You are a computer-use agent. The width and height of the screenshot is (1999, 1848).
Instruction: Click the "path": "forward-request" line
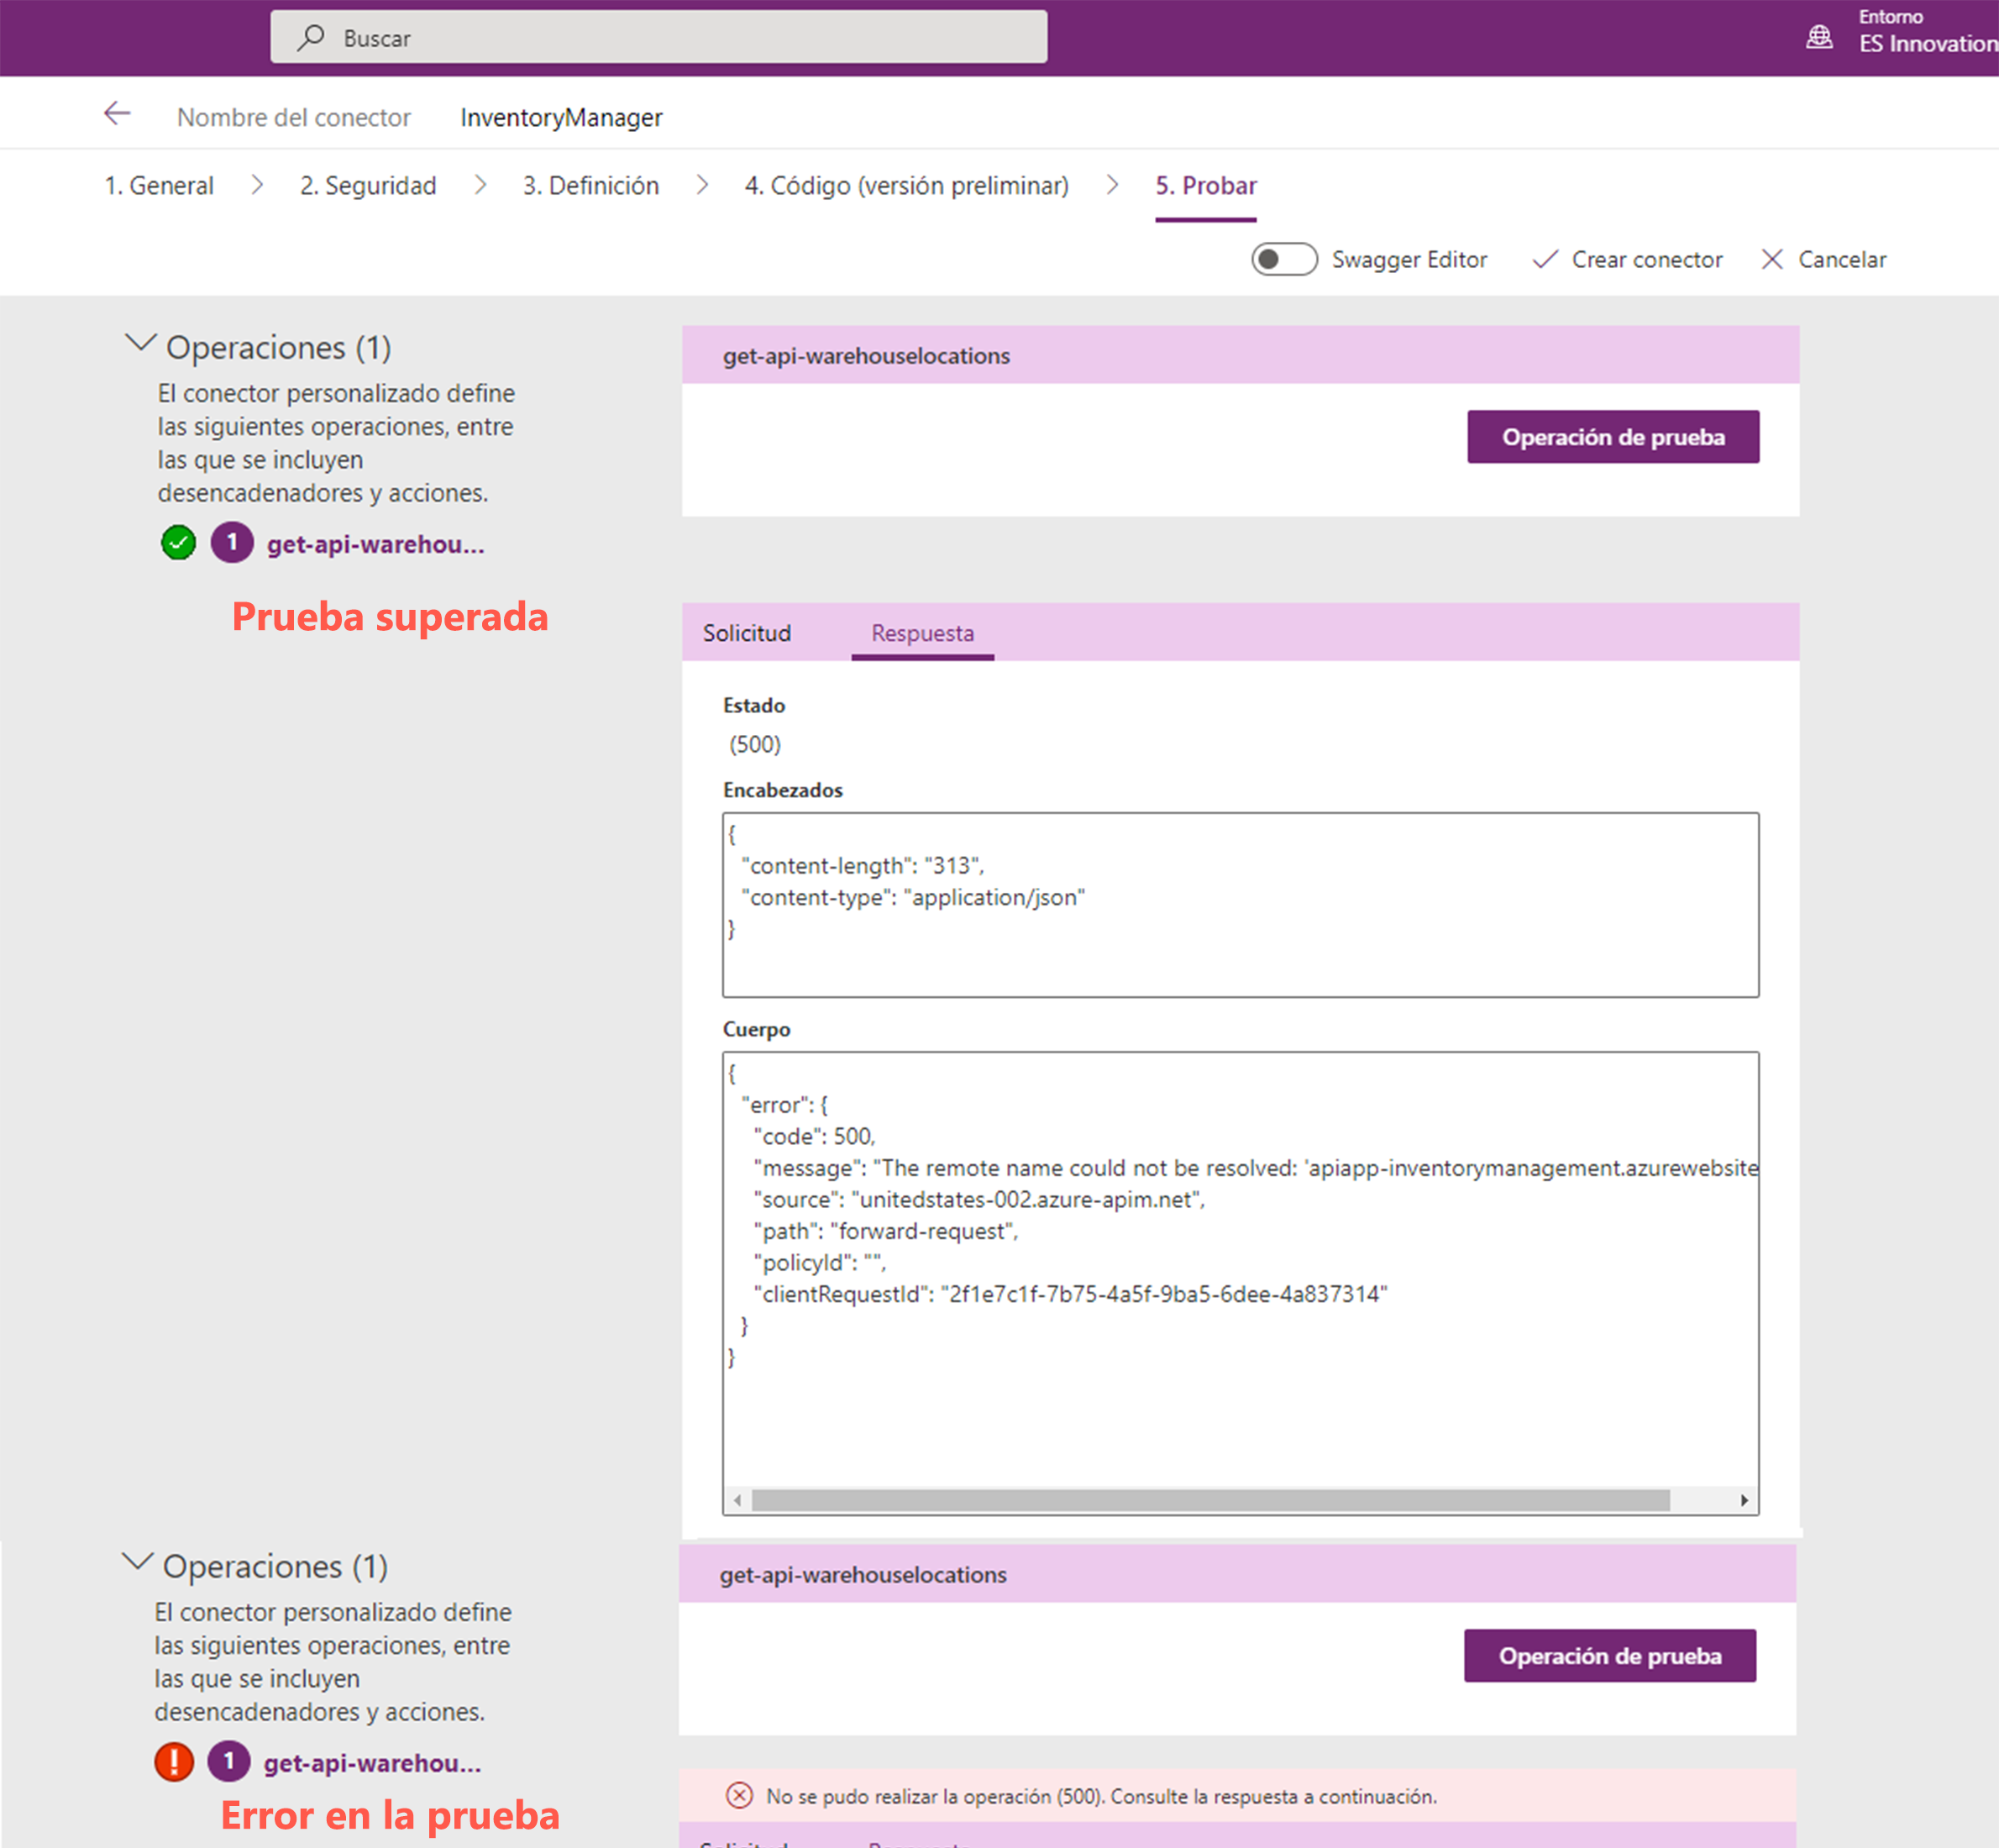[x=885, y=1231]
